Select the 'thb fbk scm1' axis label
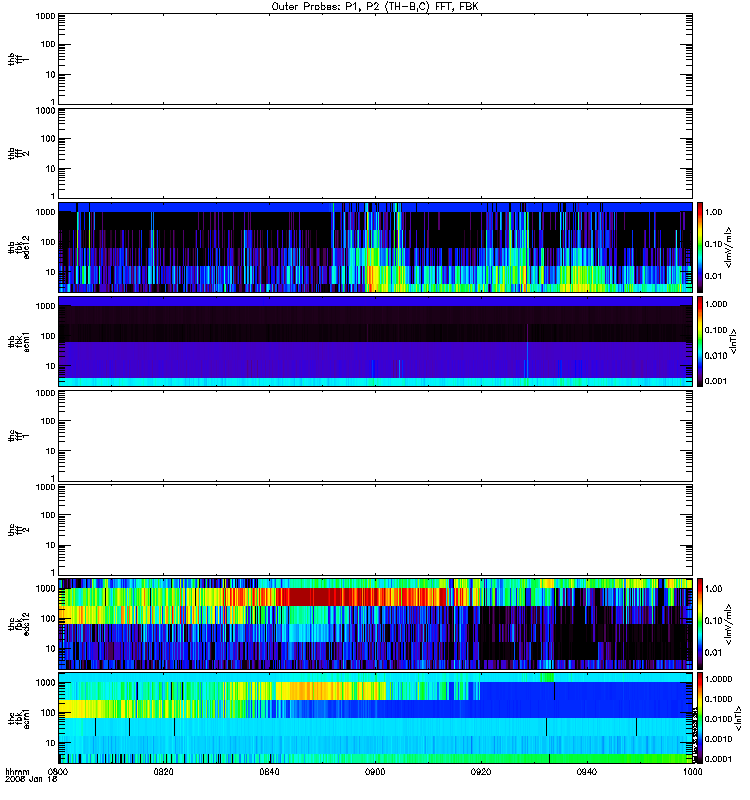The image size is (750, 800). (x=19, y=341)
